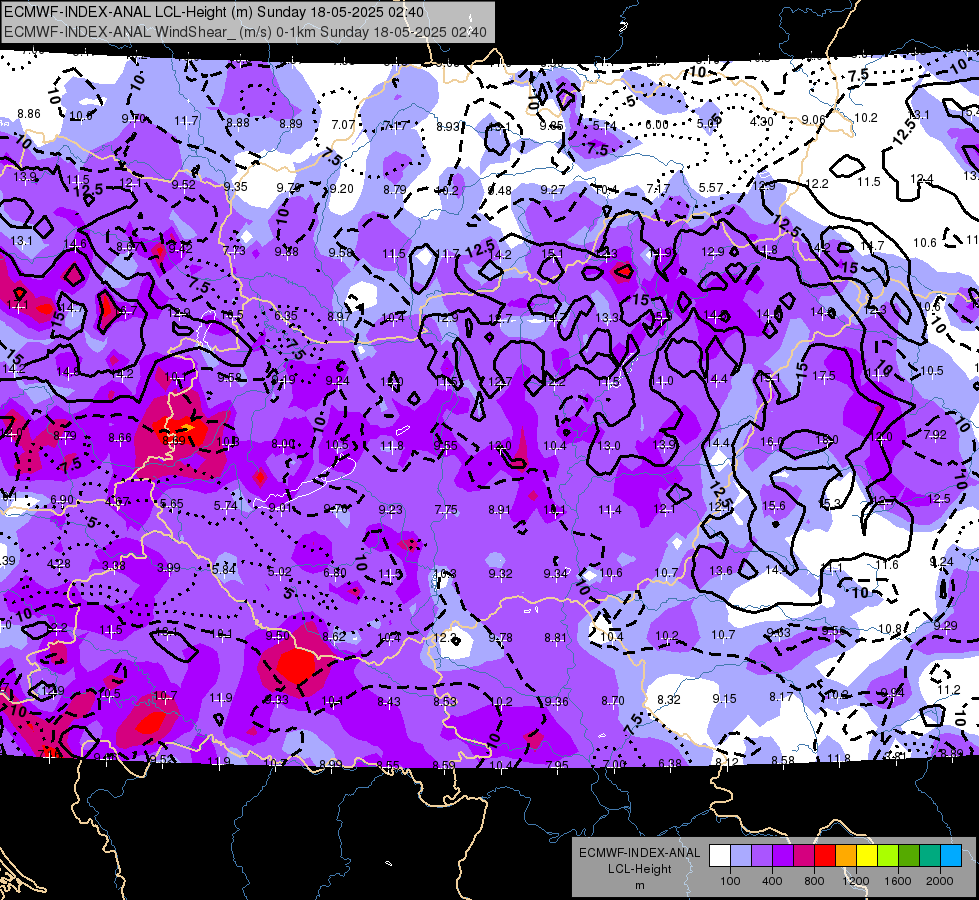The width and height of the screenshot is (979, 900).
Task: Click the '800' label in the legend
Action: [x=814, y=881]
